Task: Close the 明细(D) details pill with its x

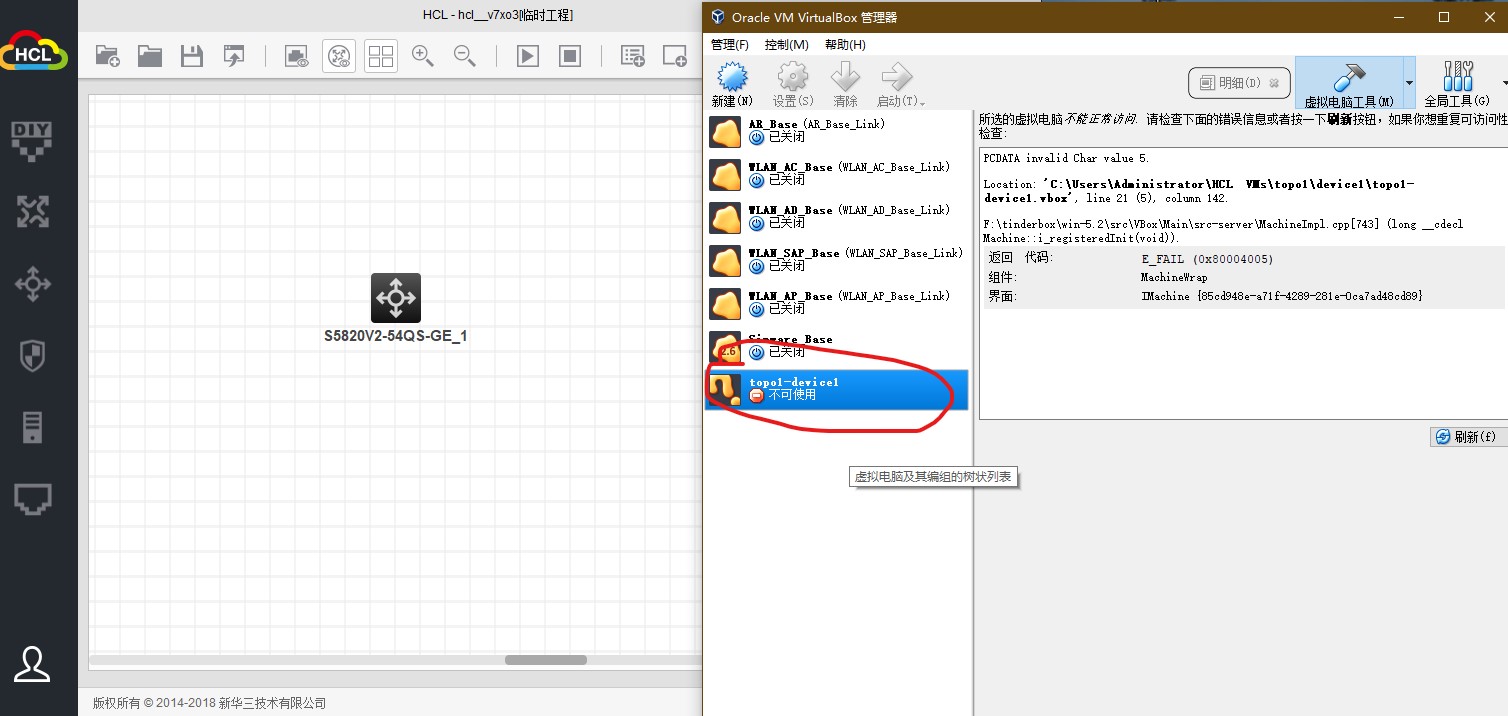Action: tap(1273, 83)
